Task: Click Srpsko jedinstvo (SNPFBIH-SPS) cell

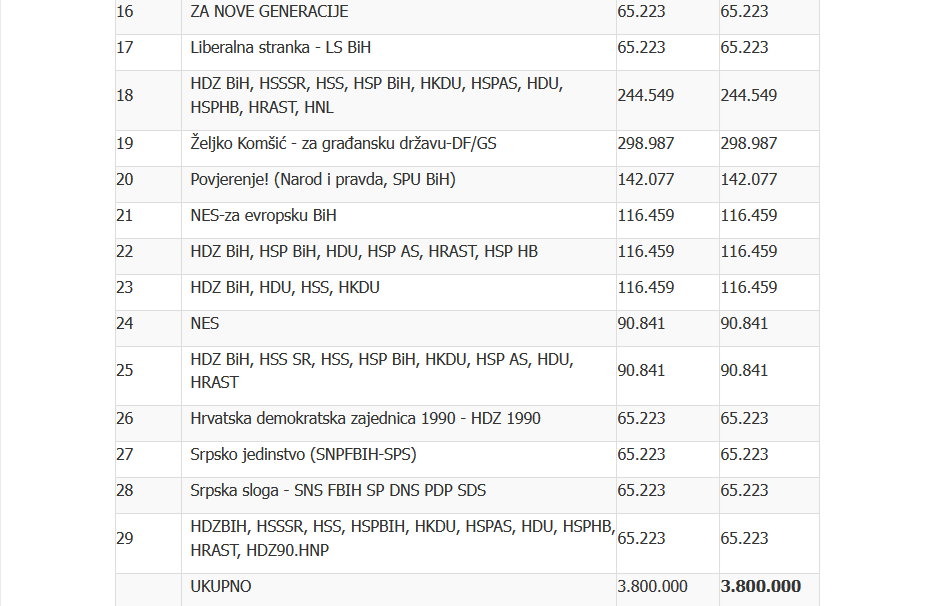Action: tap(303, 454)
